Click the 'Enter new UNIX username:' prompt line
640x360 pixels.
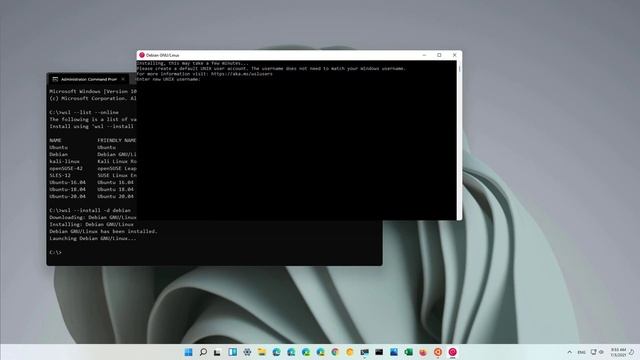[x=169, y=79]
